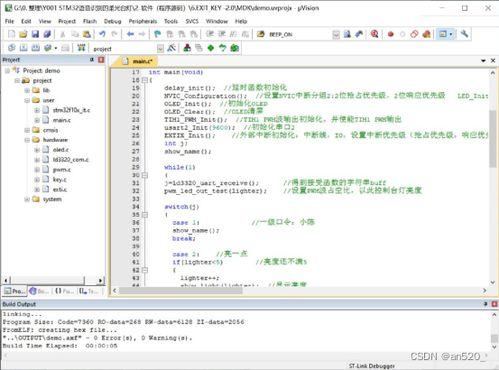Click the BEEP_ON find text field
The image size is (499, 370).
coord(299,34)
